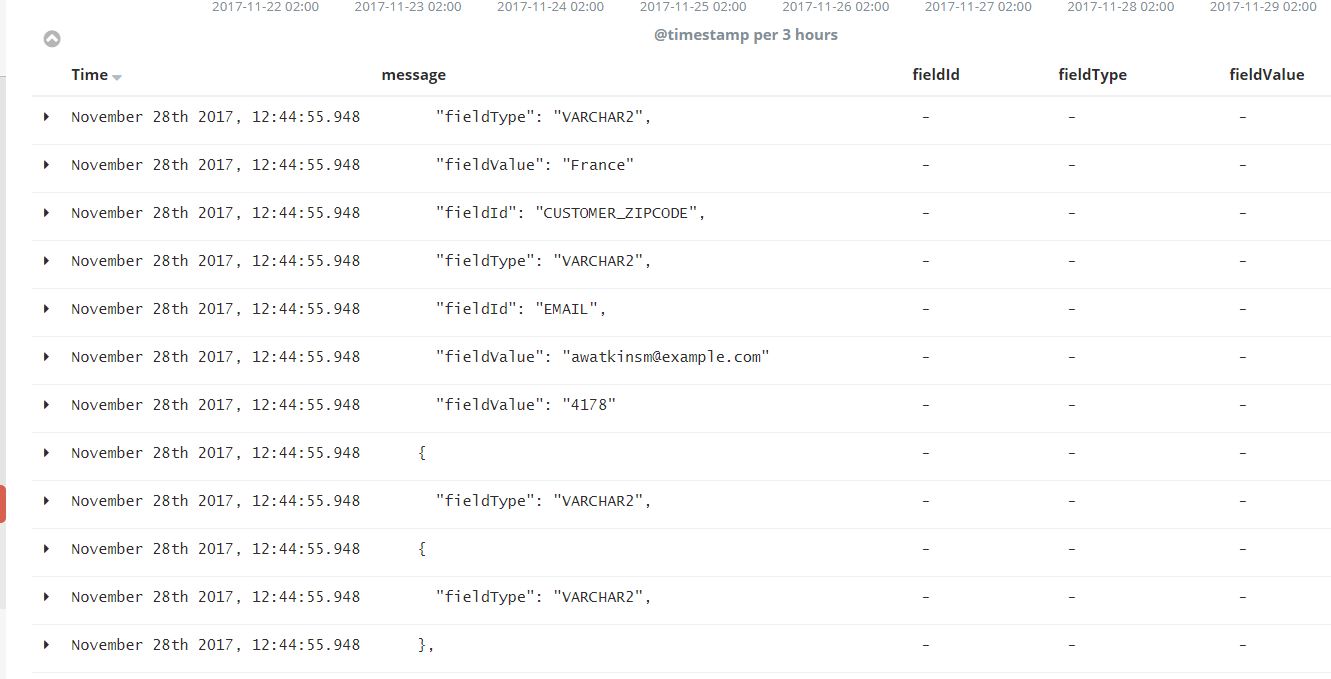Image resolution: width=1331 pixels, height=679 pixels.
Task: Expand the row containing fieldValue "France"
Action: [x=46, y=165]
